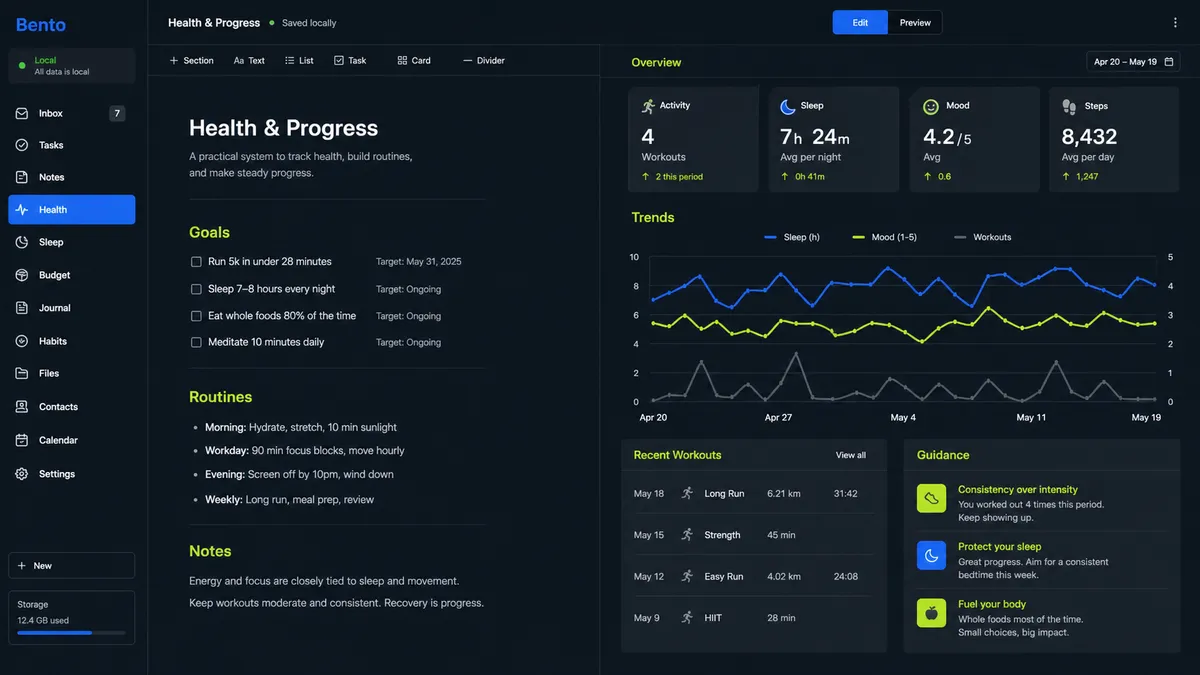Click the Sleep moon icon on overview card
Image resolution: width=1200 pixels, height=675 pixels.
(x=788, y=106)
